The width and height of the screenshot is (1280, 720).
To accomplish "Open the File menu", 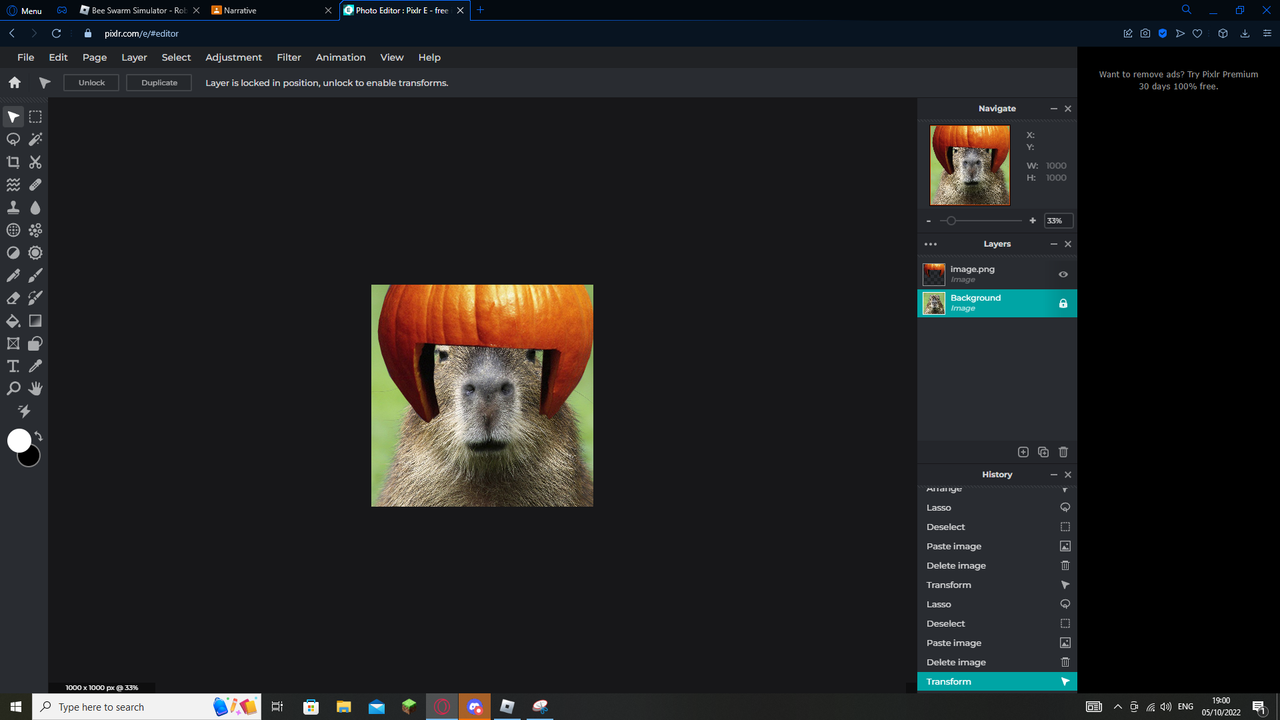I will 26,57.
